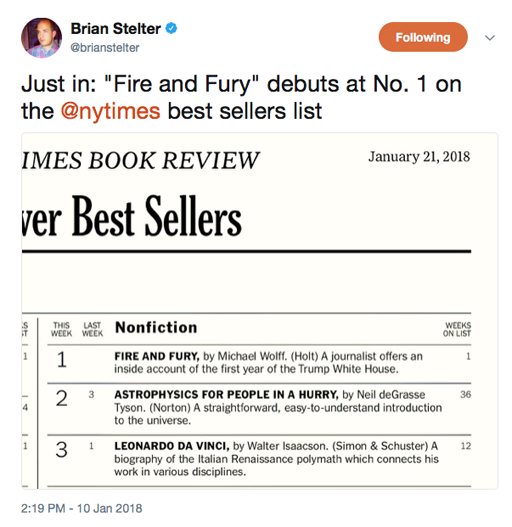512x527 pixels.
Task: Open the @brianstelter handle
Action: tap(105, 48)
